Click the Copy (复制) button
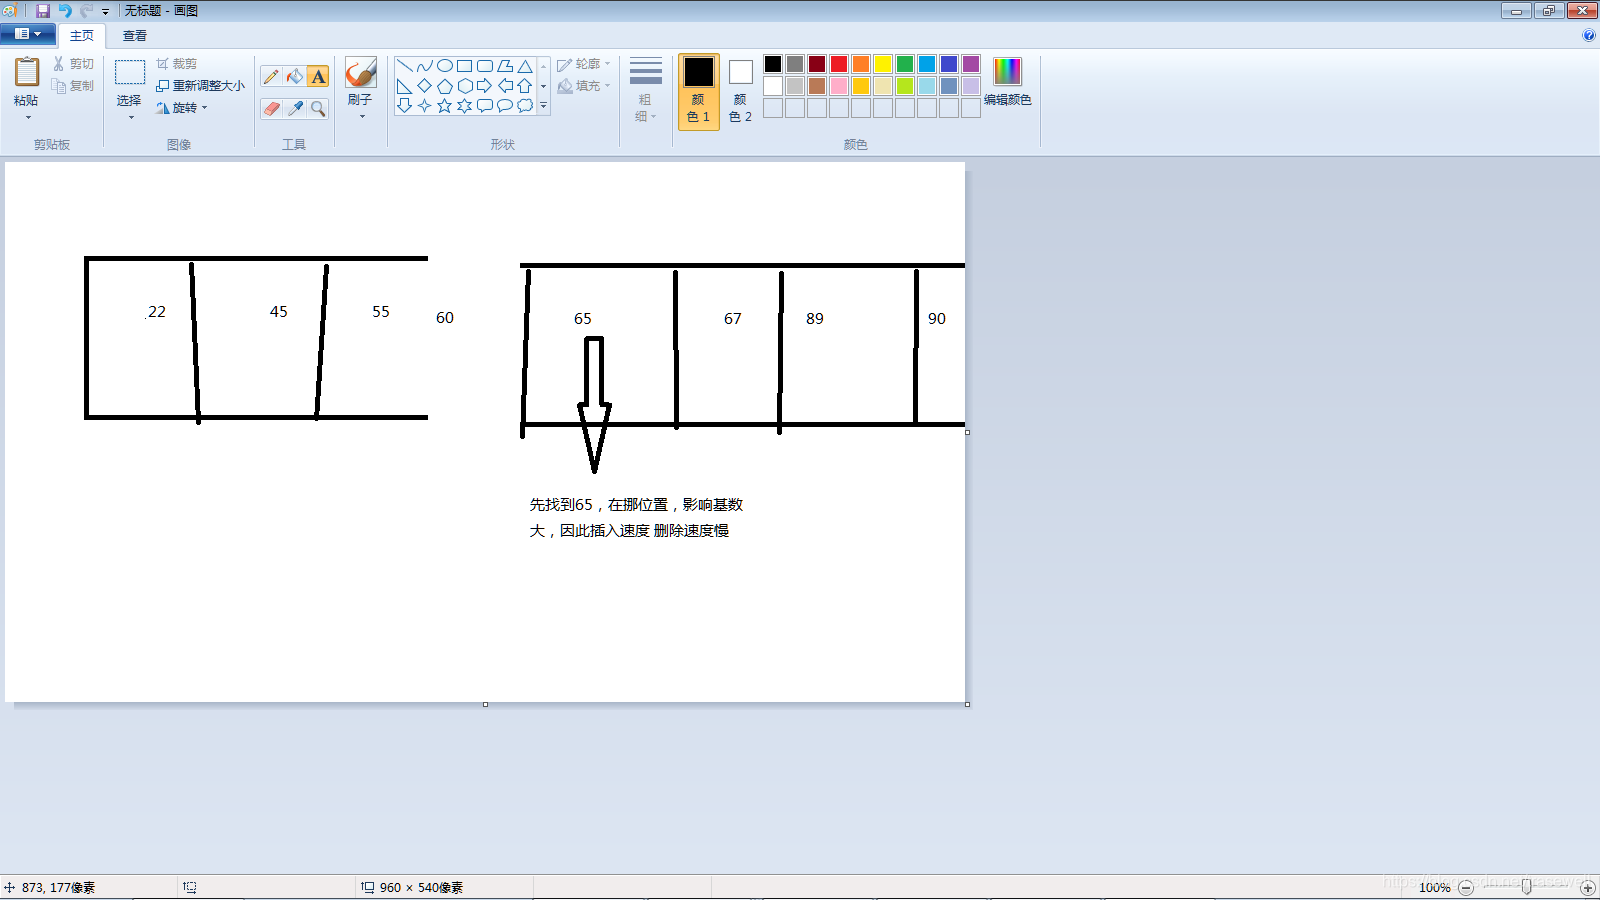This screenshot has width=1600, height=900. pos(73,86)
